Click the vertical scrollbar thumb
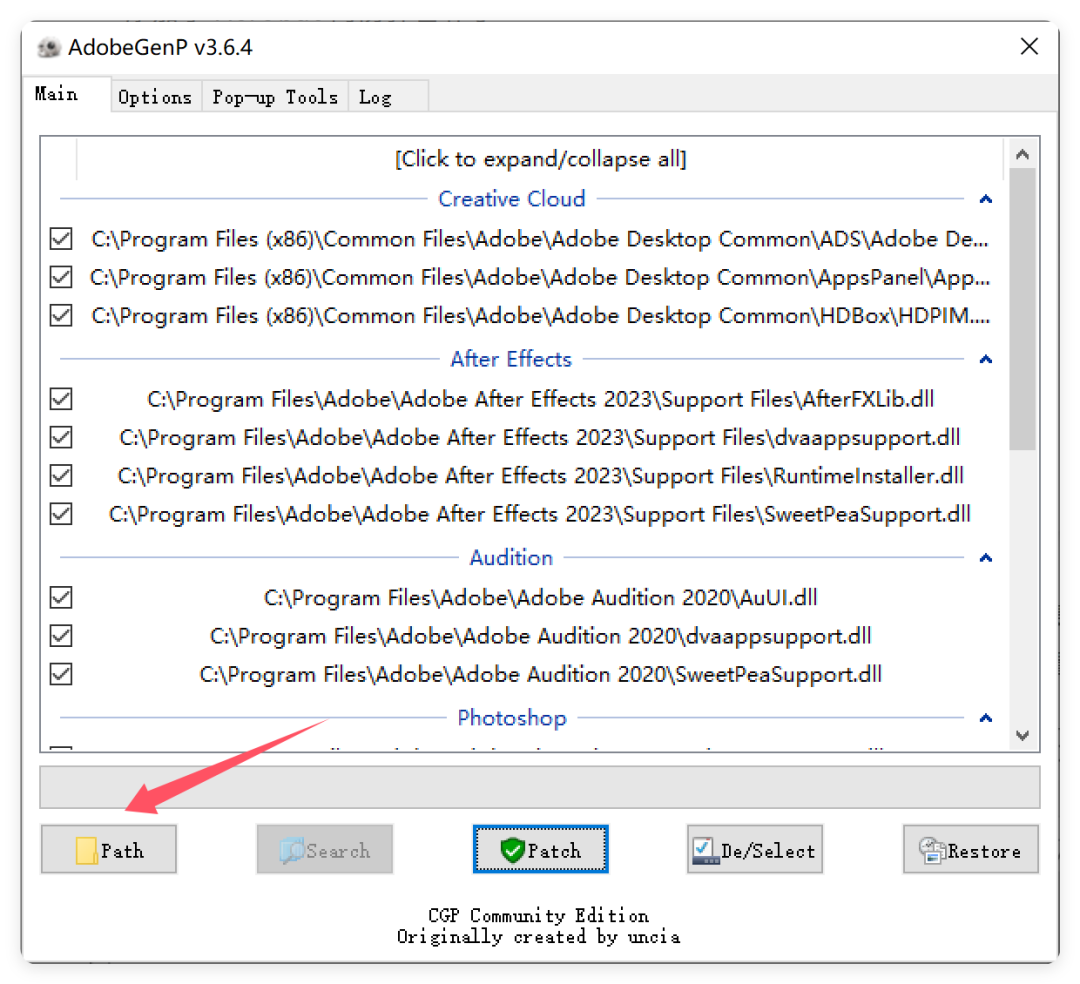 [x=1022, y=308]
